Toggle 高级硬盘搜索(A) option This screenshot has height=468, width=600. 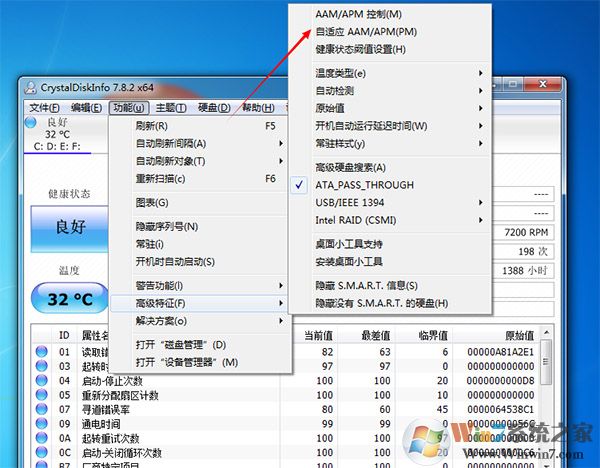(390, 168)
